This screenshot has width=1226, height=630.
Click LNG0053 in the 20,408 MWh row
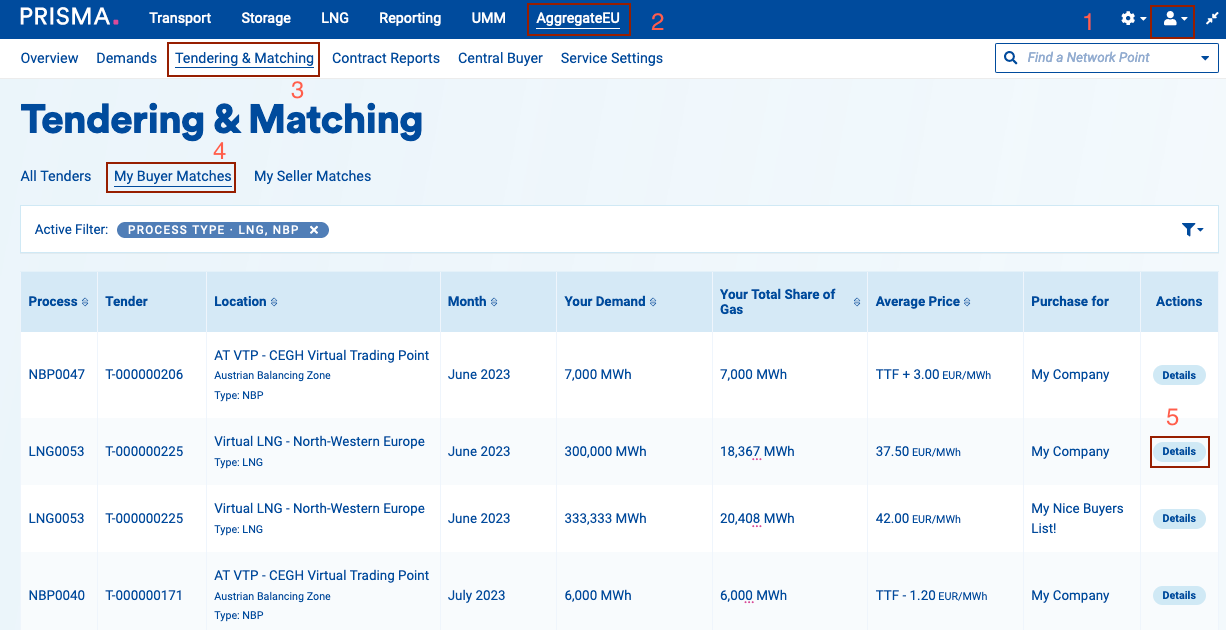[x=57, y=518]
